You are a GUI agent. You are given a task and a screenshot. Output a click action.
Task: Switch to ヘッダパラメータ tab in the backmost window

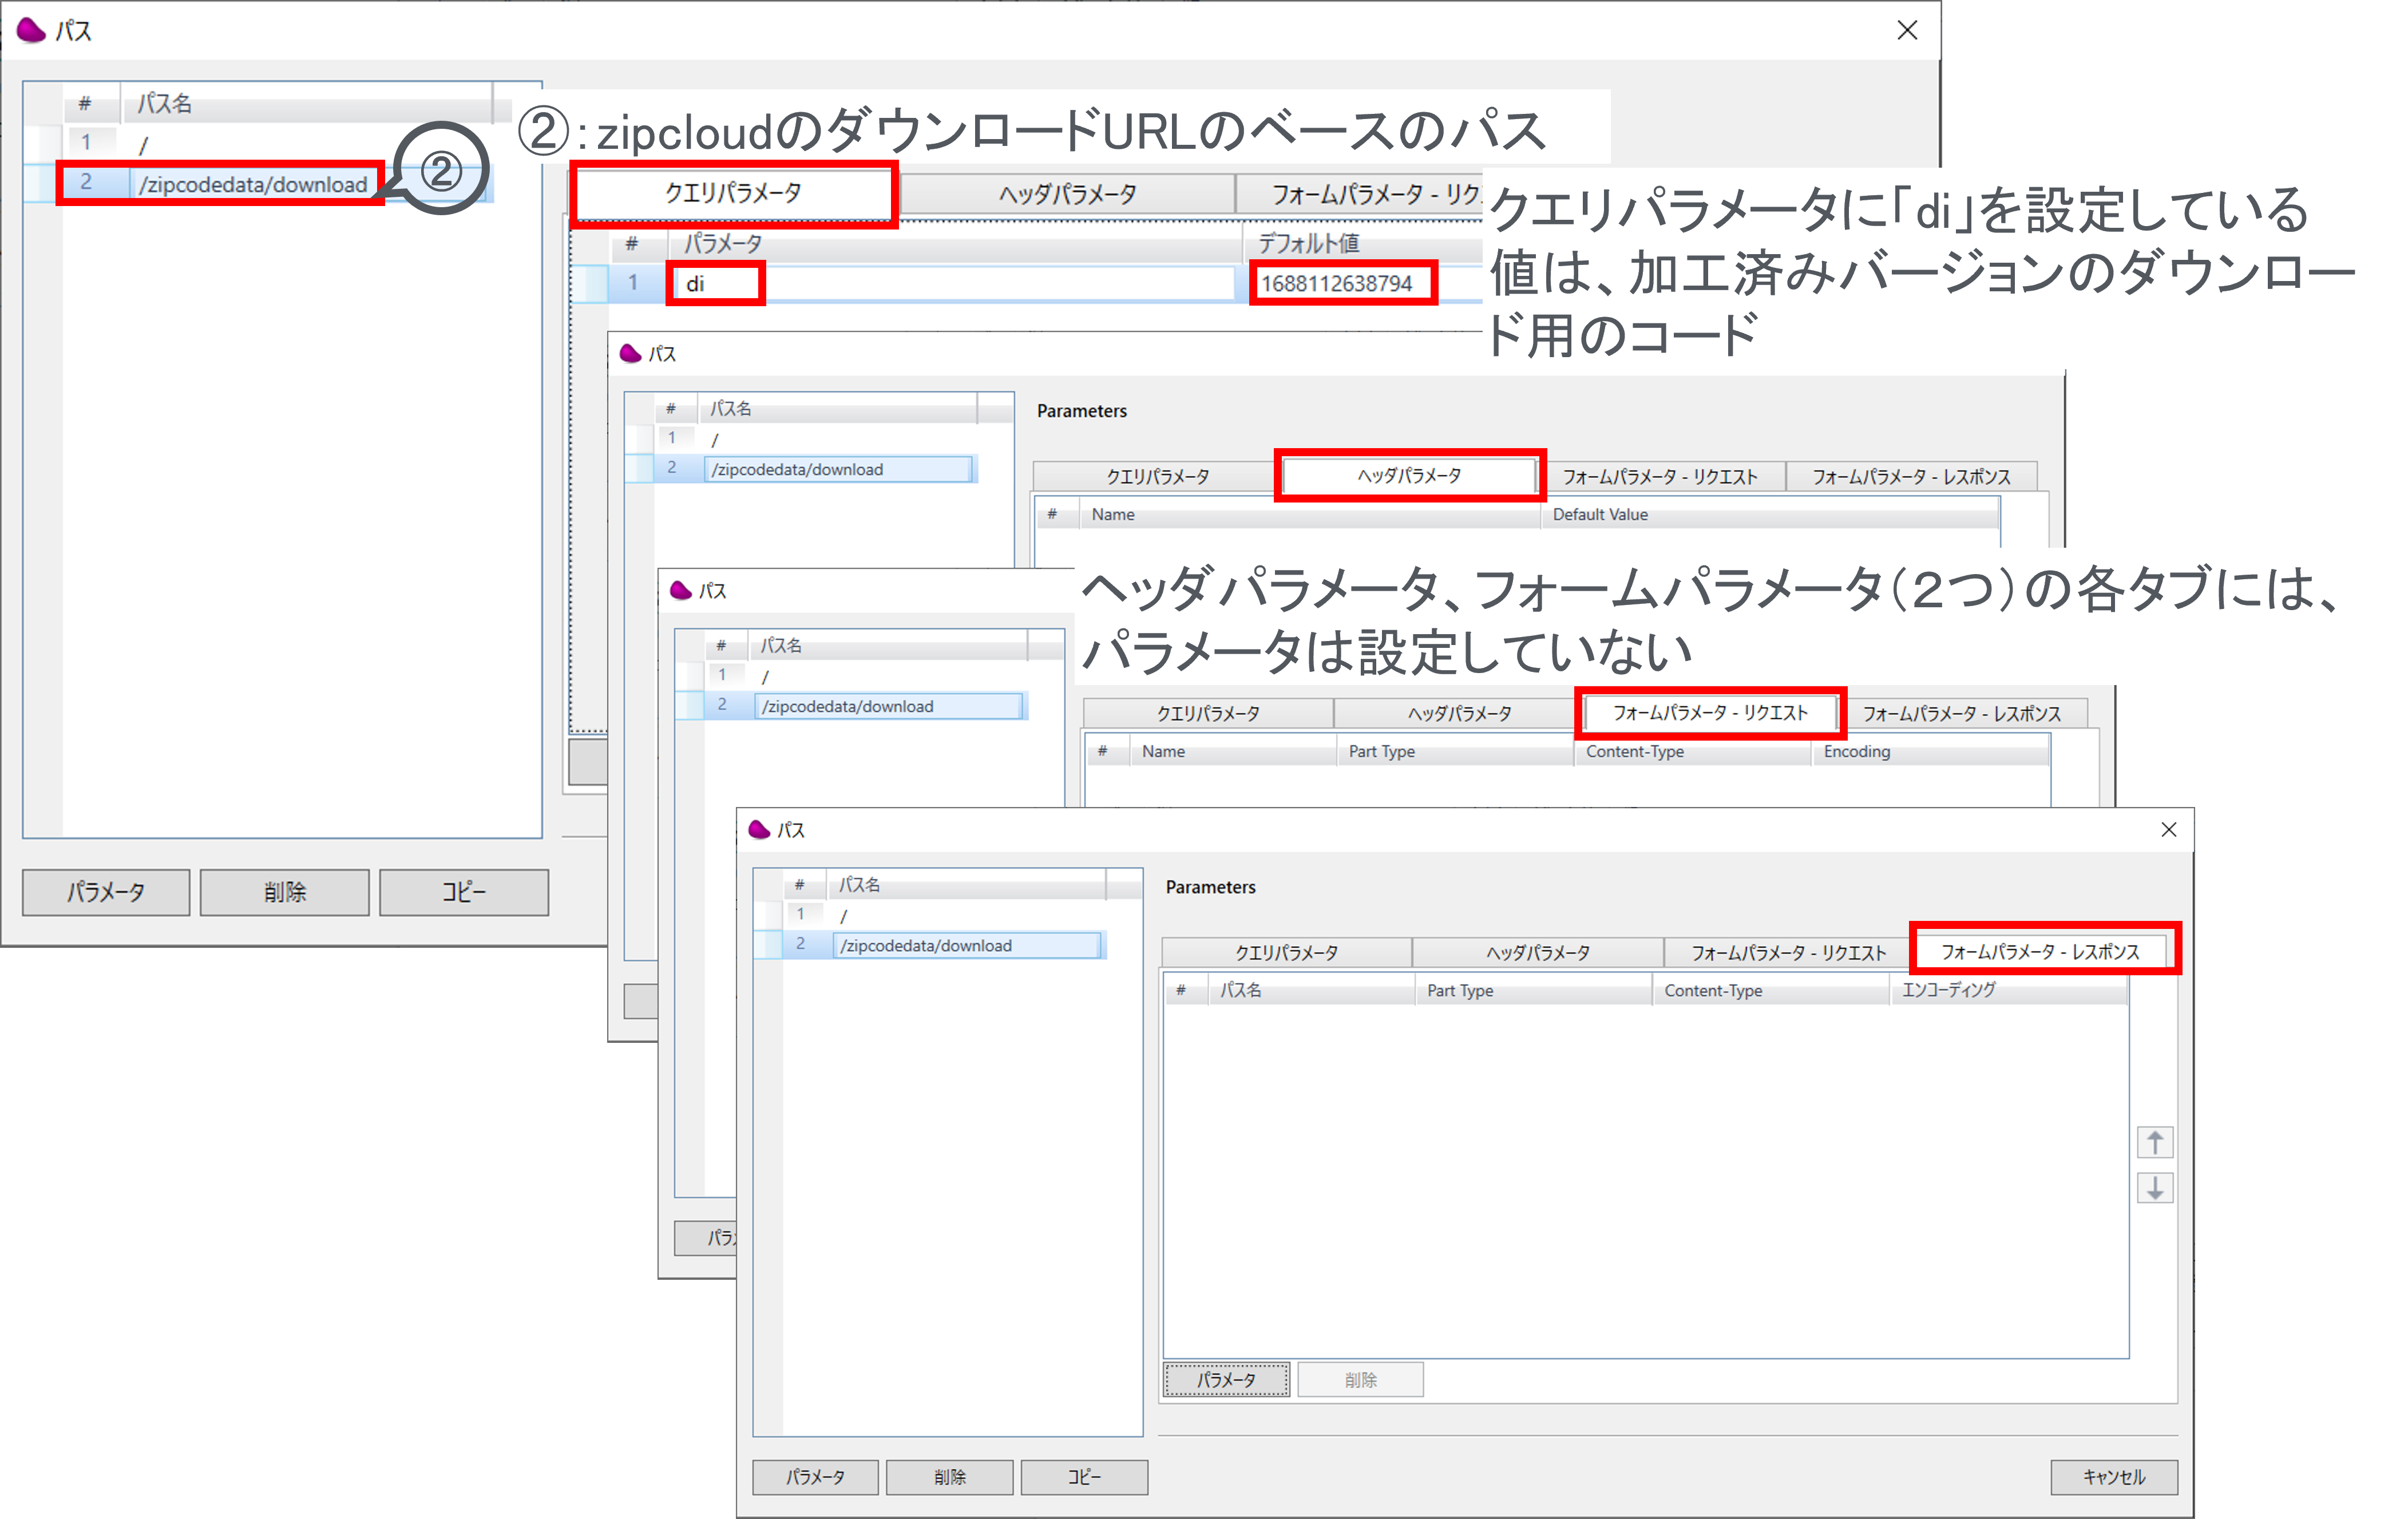[1067, 193]
